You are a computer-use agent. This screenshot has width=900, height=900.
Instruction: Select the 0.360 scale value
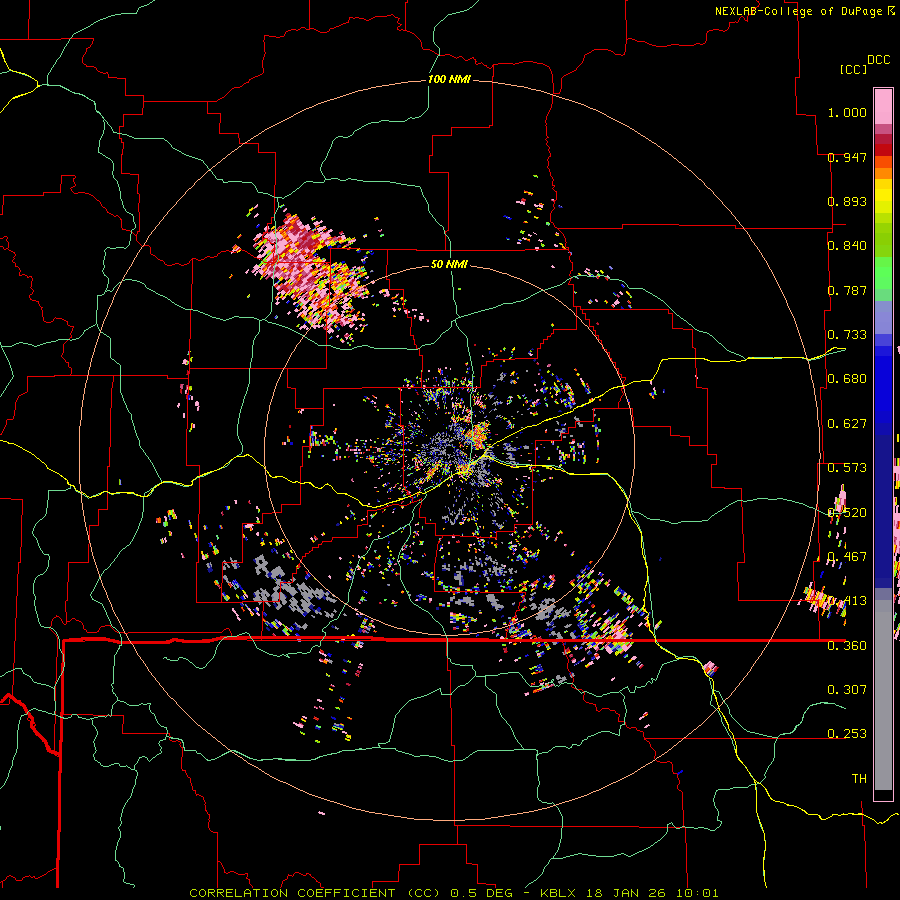[847, 646]
